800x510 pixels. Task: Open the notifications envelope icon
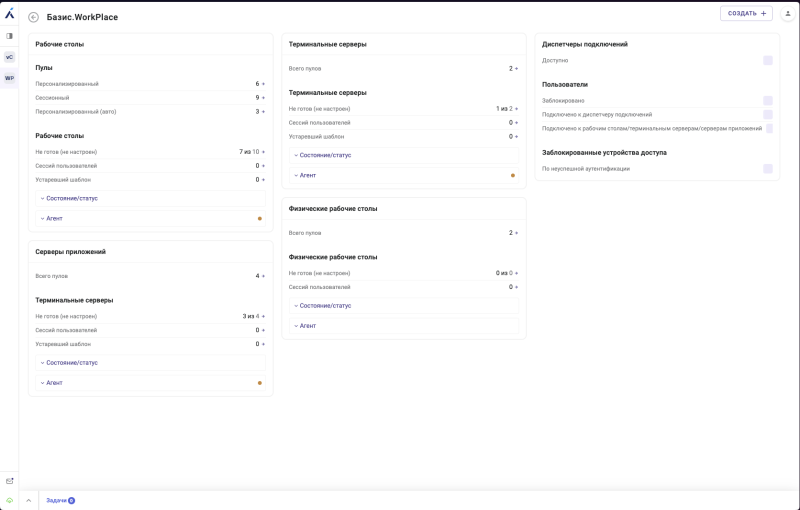coord(9,481)
